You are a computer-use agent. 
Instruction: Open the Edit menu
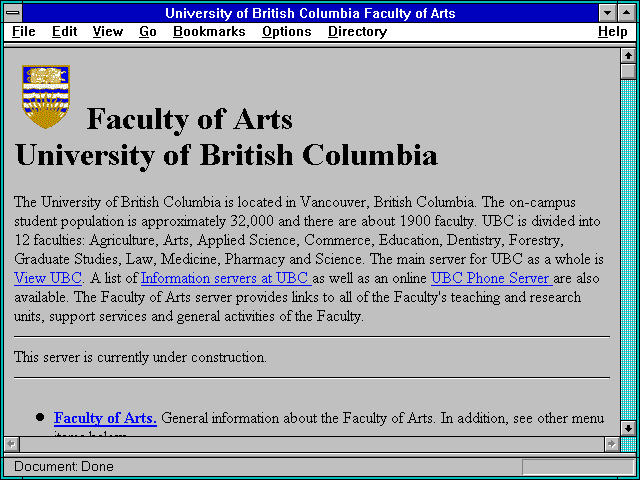pyautogui.click(x=64, y=31)
